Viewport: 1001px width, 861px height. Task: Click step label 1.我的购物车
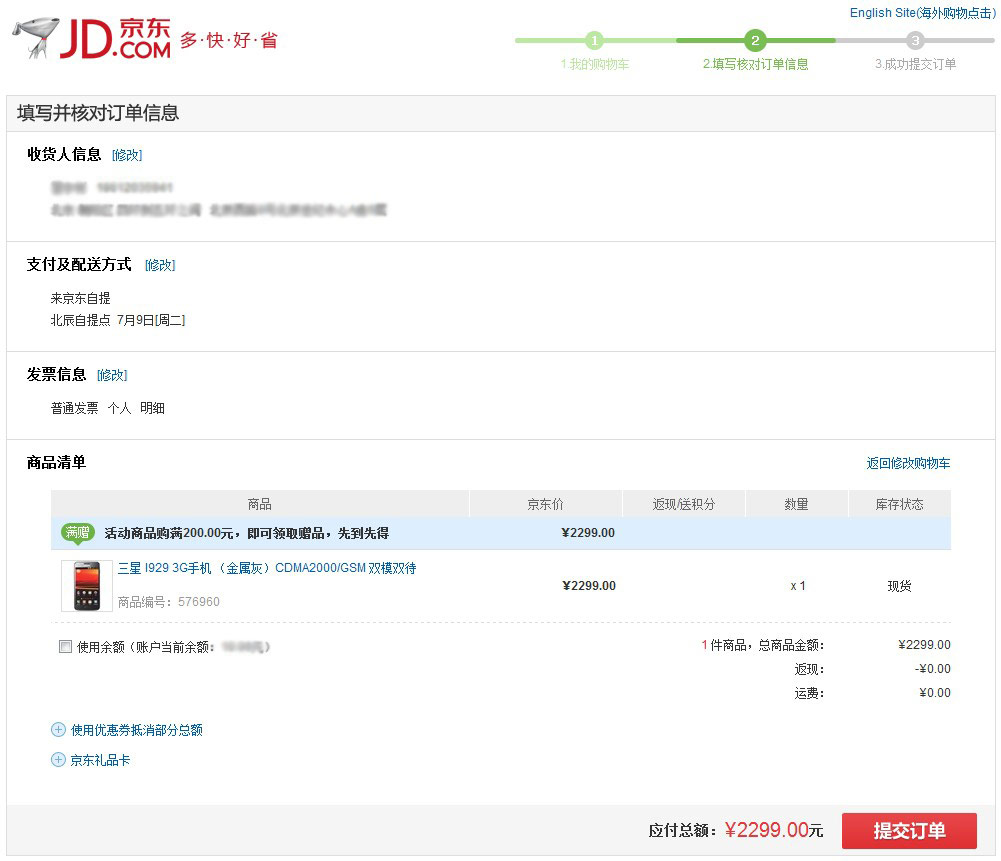tap(595, 64)
